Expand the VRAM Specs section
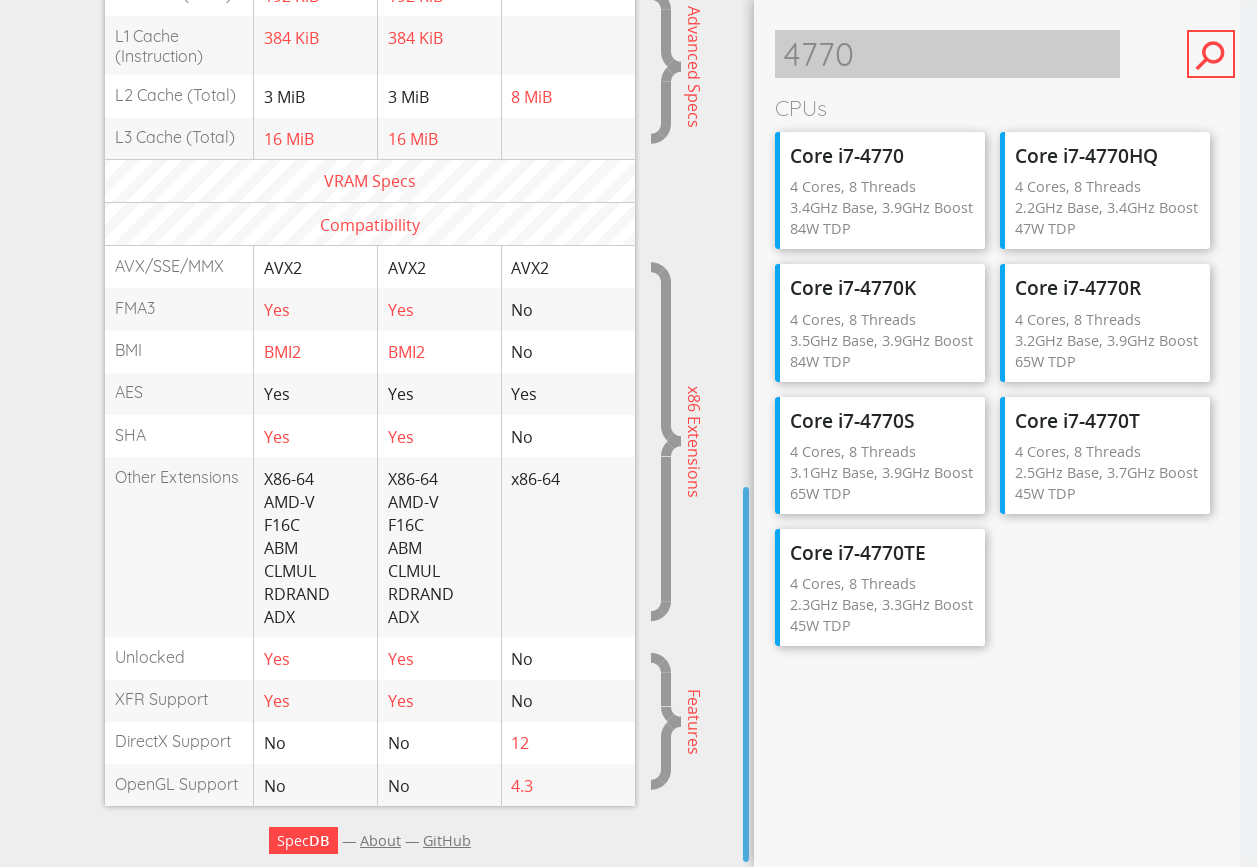The image size is (1257, 867). coord(370,181)
